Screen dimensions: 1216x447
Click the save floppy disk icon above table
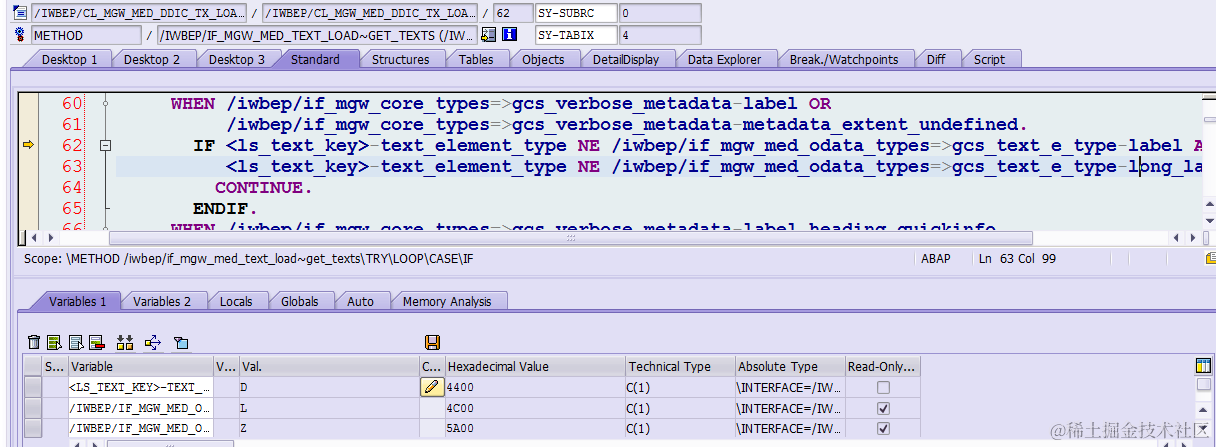(x=433, y=343)
